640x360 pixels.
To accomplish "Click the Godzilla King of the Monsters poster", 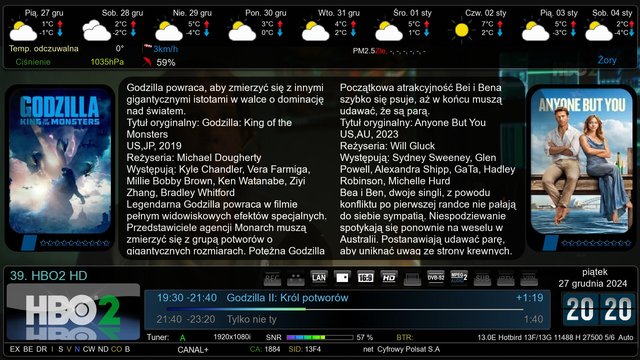I will pyautogui.click(x=60, y=161).
